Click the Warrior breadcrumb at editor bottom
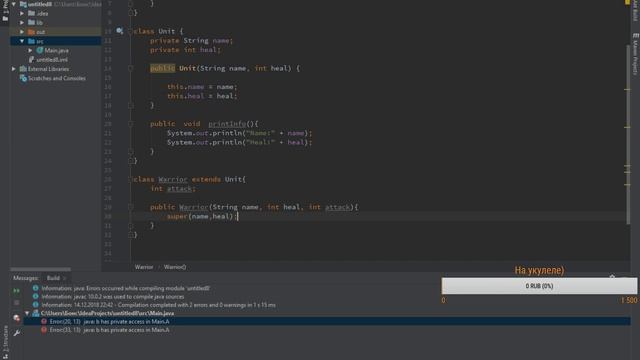Screen dimensions: 640x360 tap(144, 267)
